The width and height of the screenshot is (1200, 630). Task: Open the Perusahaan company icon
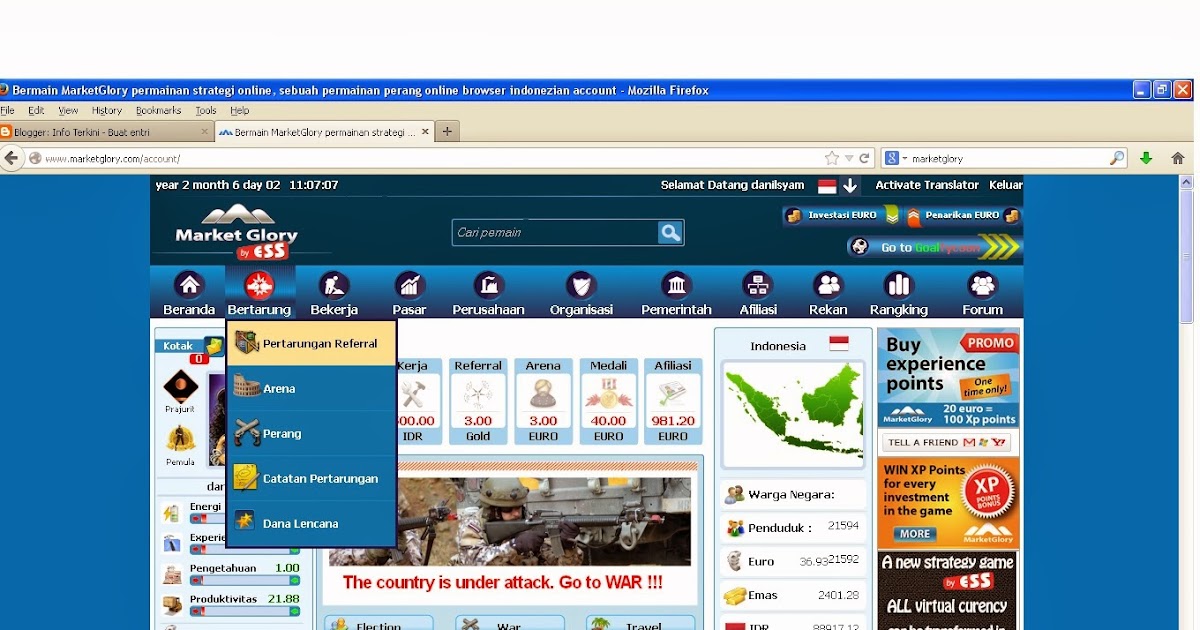pos(489,285)
